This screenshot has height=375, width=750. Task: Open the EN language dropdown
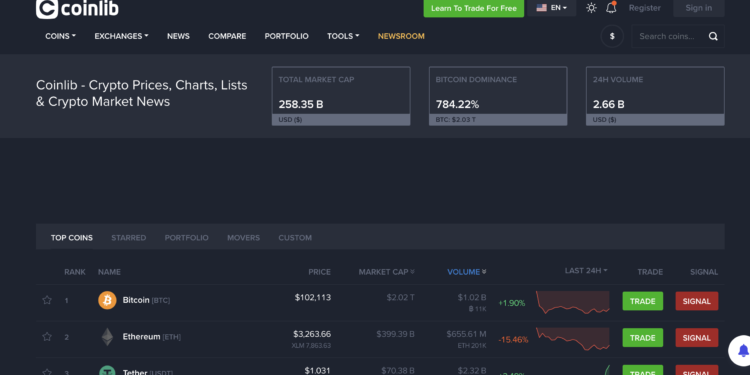point(551,8)
